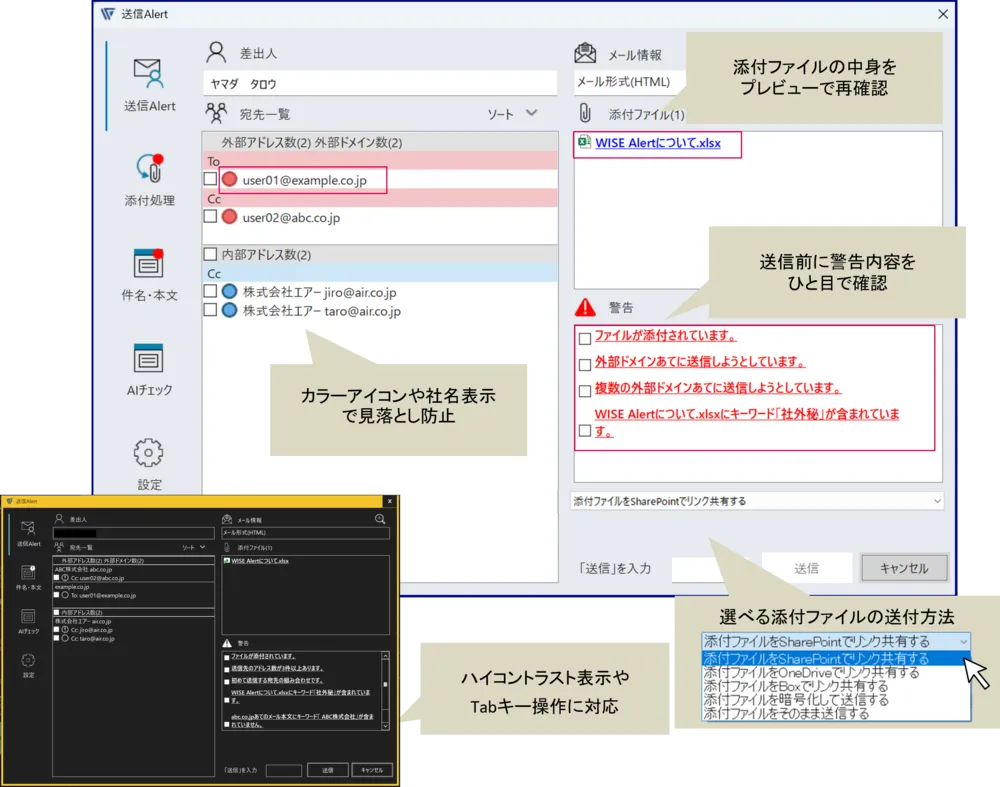The height and width of the screenshot is (787, 1000).
Task: Open the WISE Alertについて.xlsx attachment link
Action: pos(658,143)
